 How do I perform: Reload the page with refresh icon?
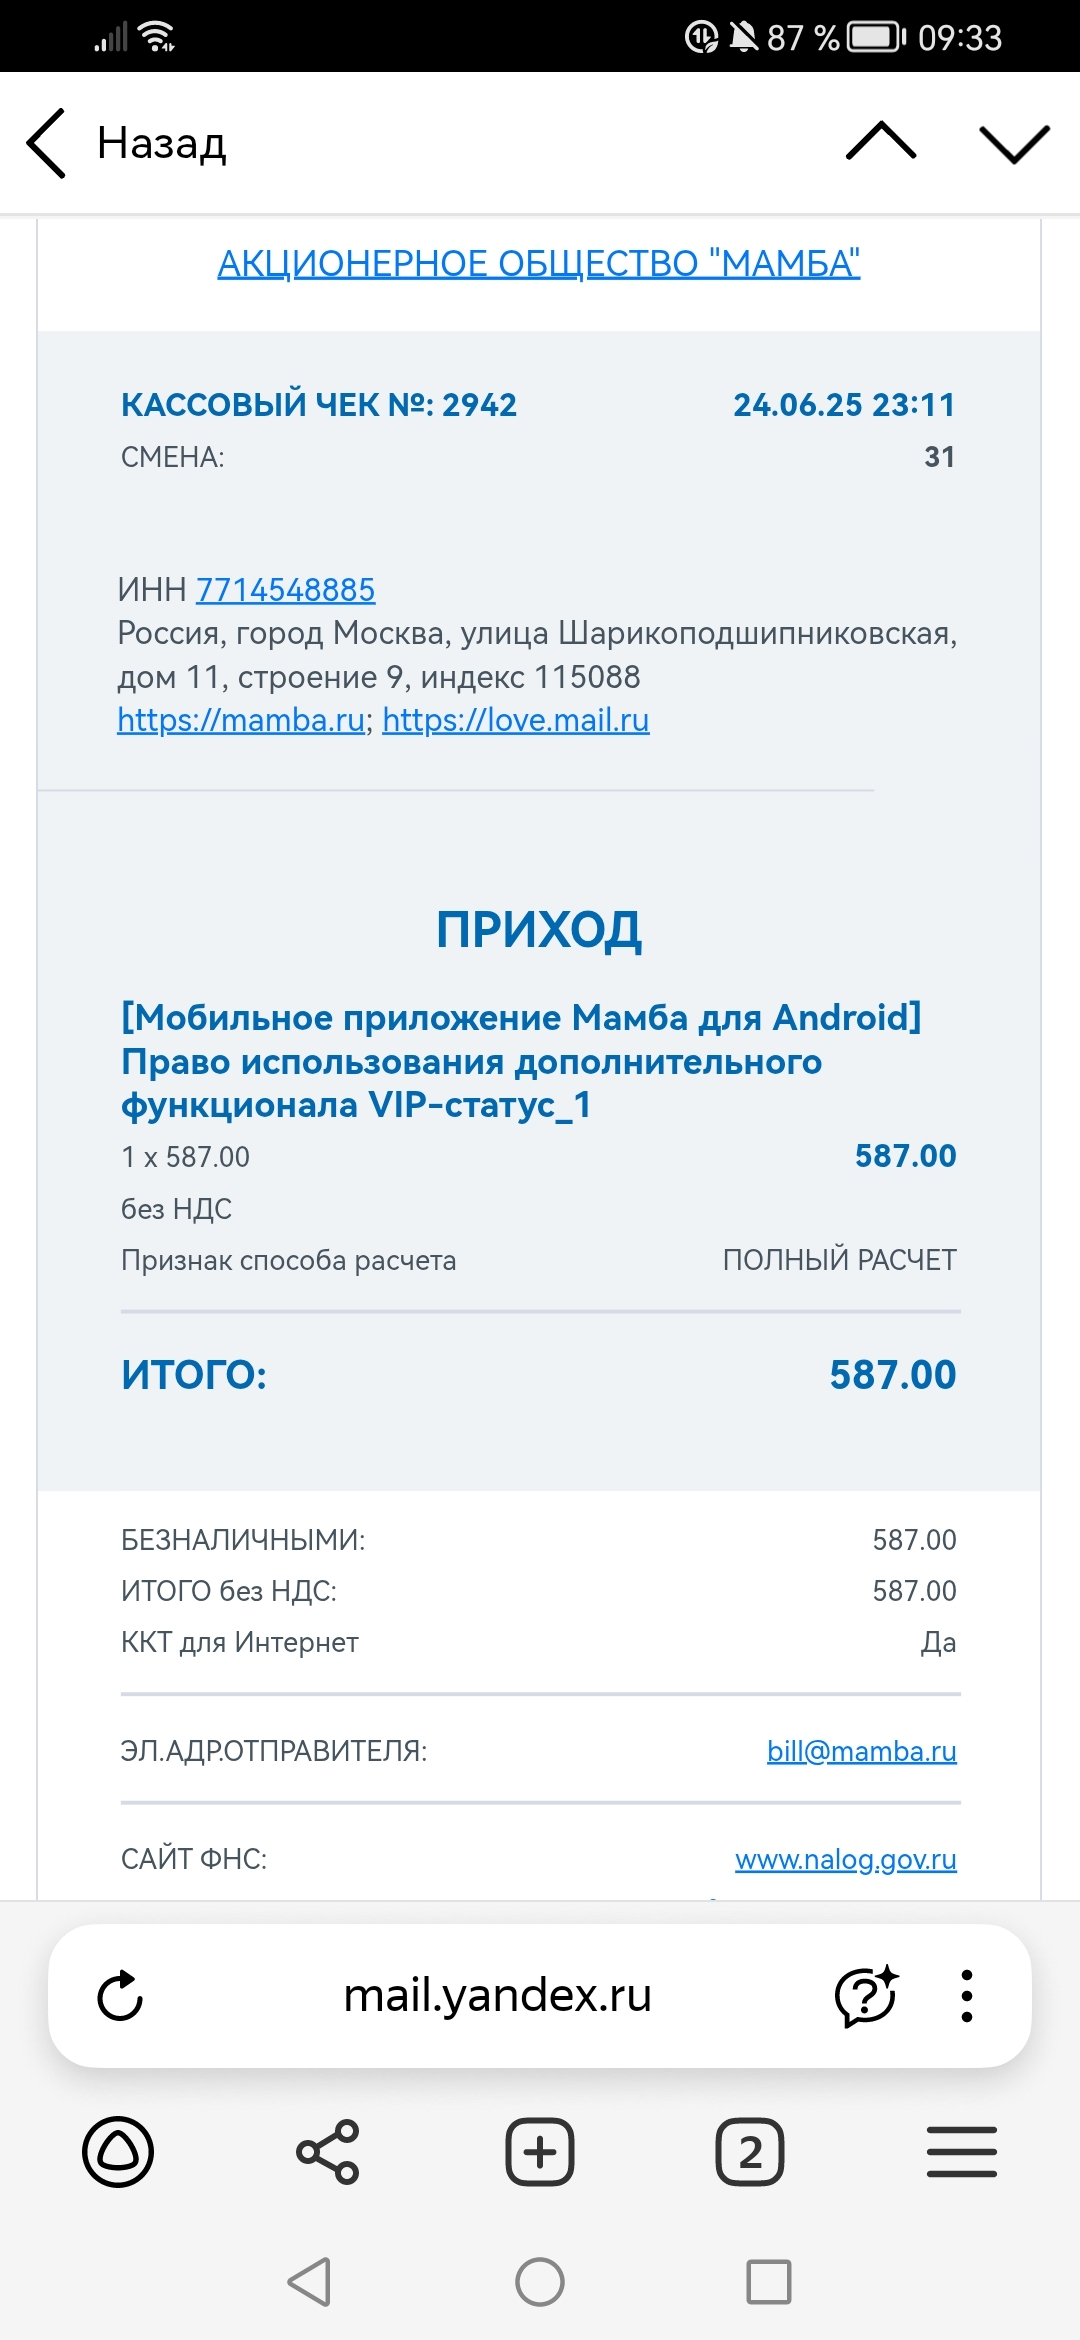pos(120,1996)
